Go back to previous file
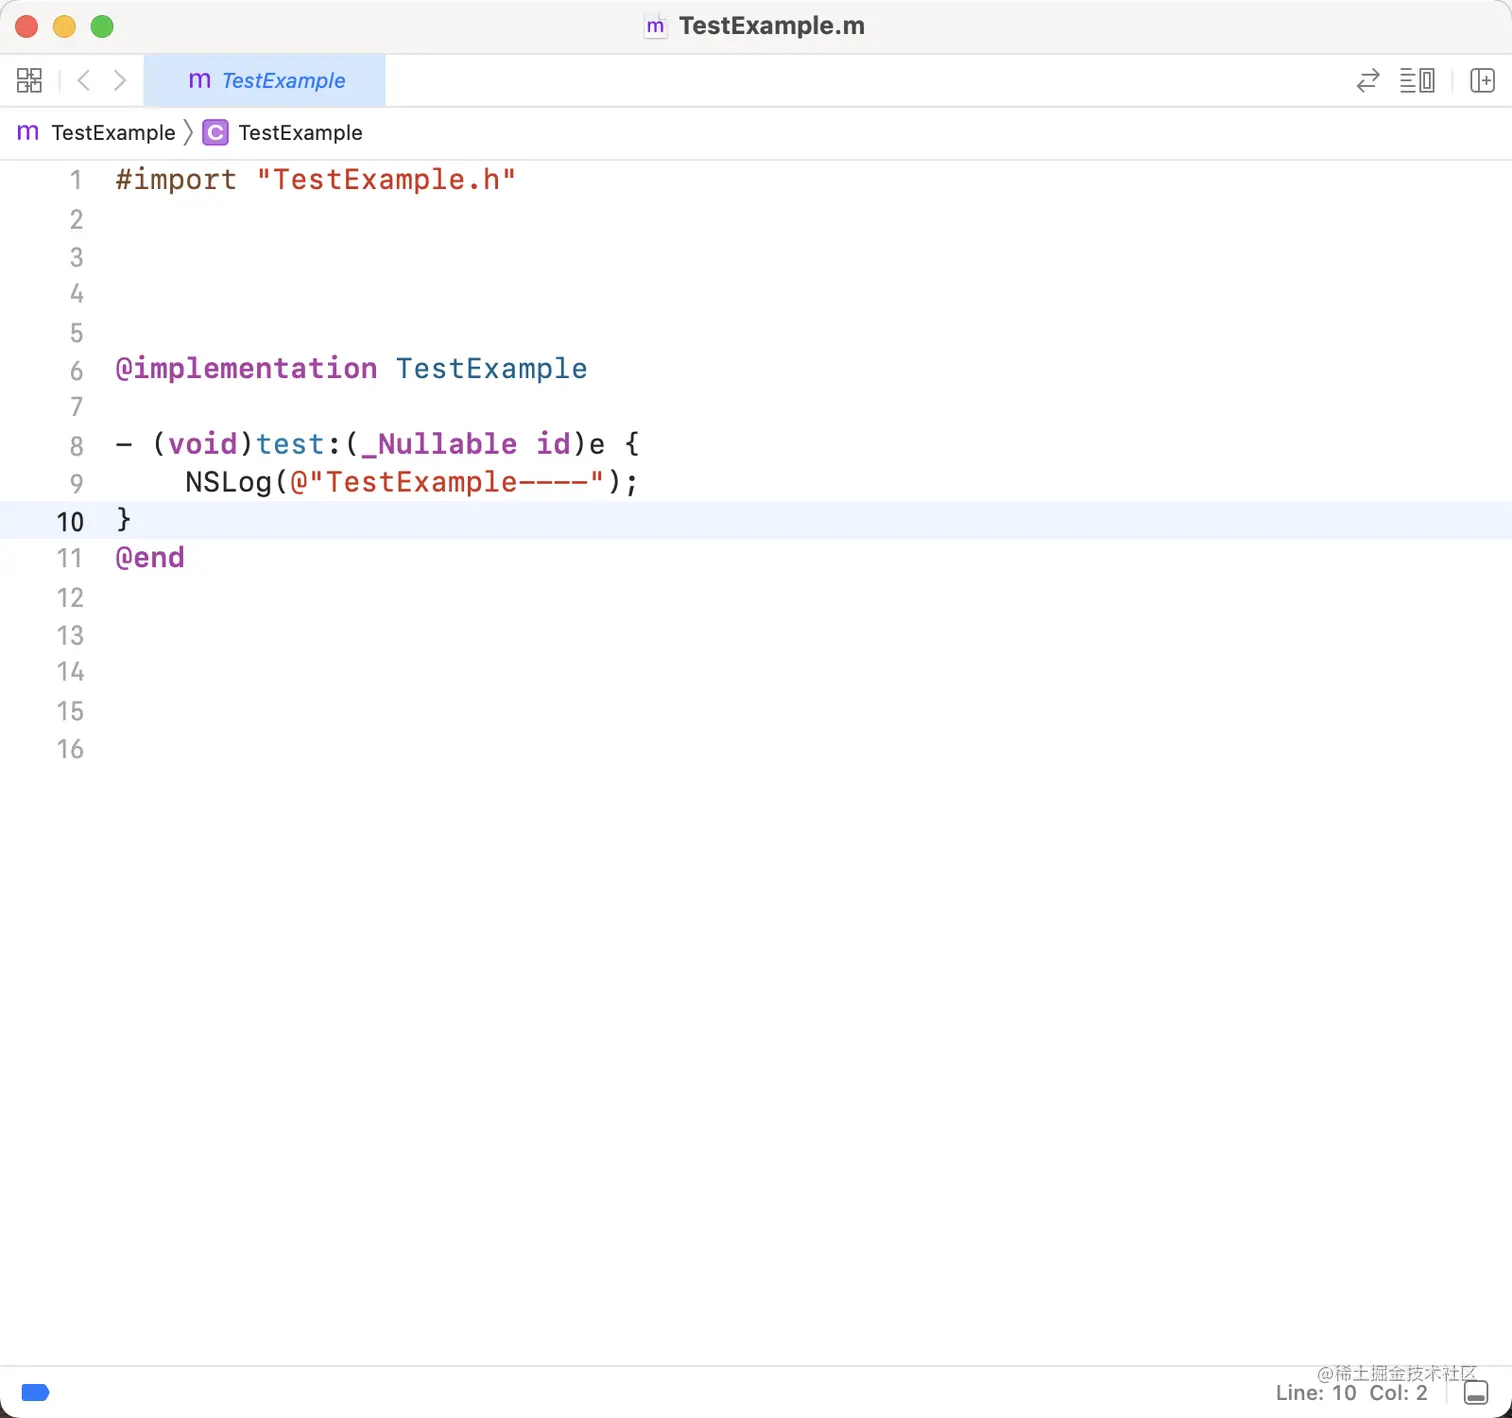 tap(84, 80)
